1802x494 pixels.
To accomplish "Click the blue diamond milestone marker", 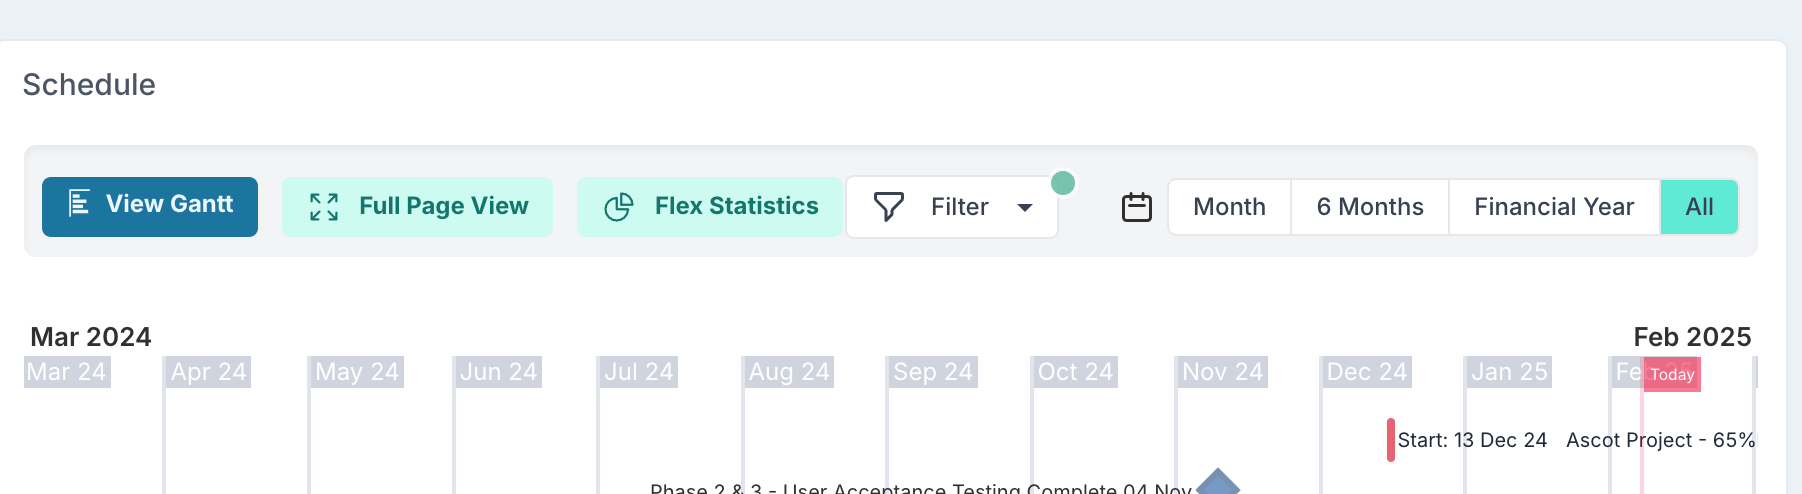I will pyautogui.click(x=1218, y=481).
